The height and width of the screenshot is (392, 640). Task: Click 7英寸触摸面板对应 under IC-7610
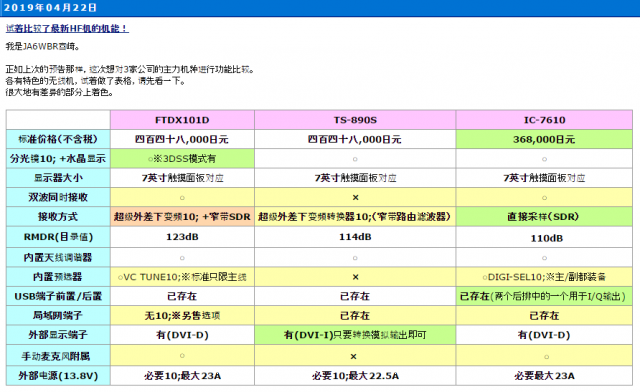point(544,178)
